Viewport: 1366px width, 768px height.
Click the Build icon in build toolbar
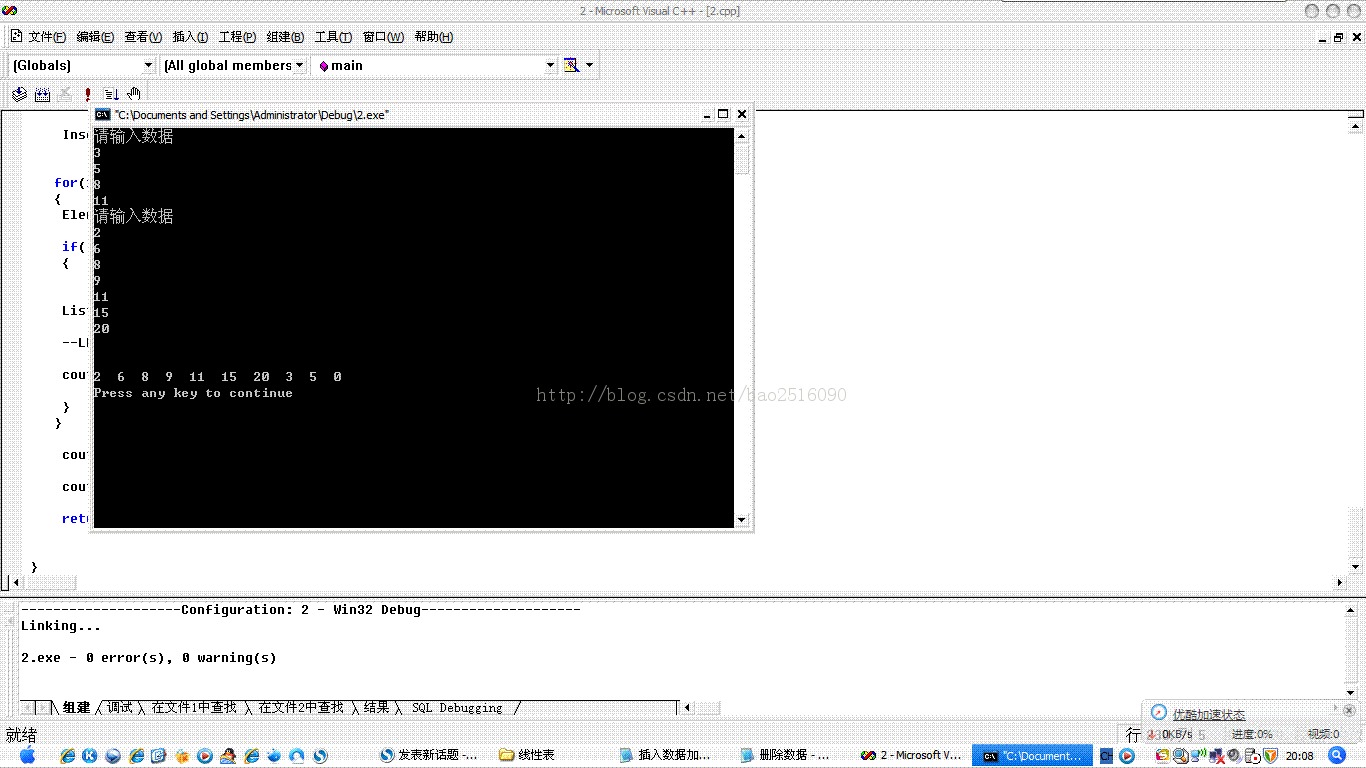(42, 94)
